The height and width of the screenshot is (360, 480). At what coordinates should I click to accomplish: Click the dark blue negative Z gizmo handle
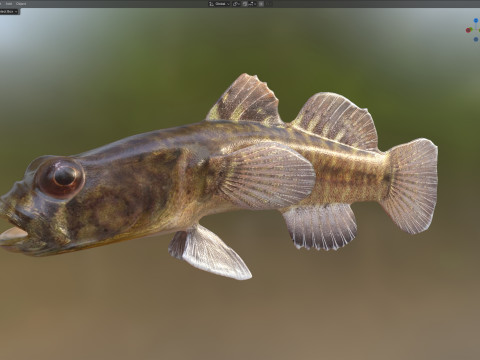point(476,39)
